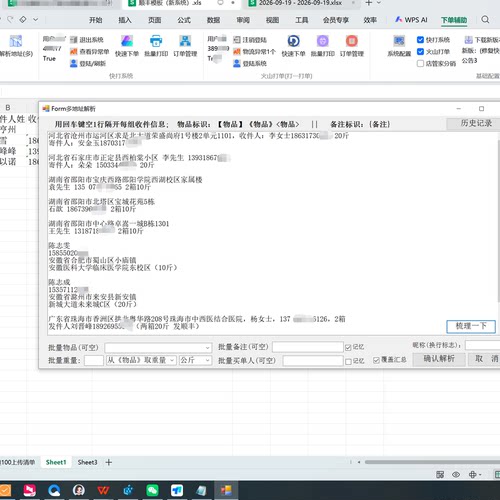
Task: Click the 昵称(换行标志) input field
Action: [x=482, y=345]
